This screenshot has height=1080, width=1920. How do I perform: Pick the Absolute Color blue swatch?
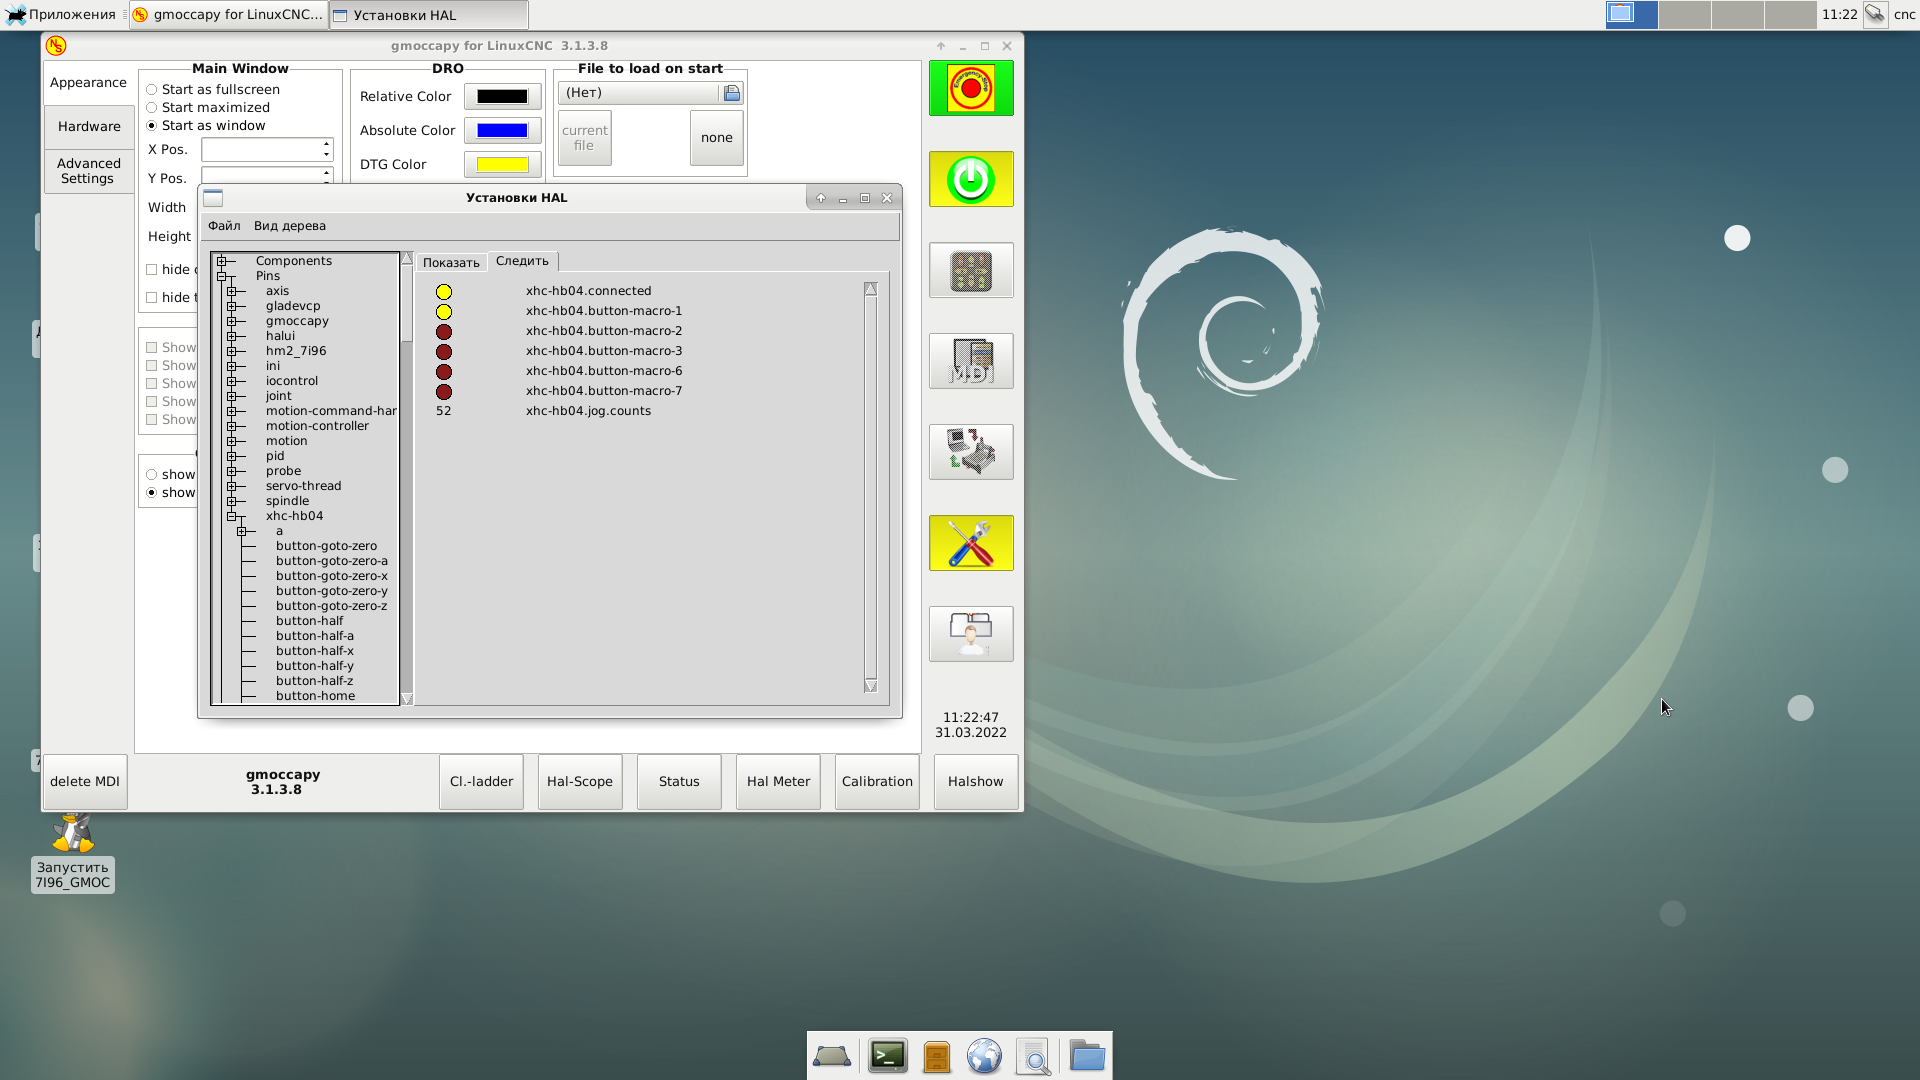(502, 131)
